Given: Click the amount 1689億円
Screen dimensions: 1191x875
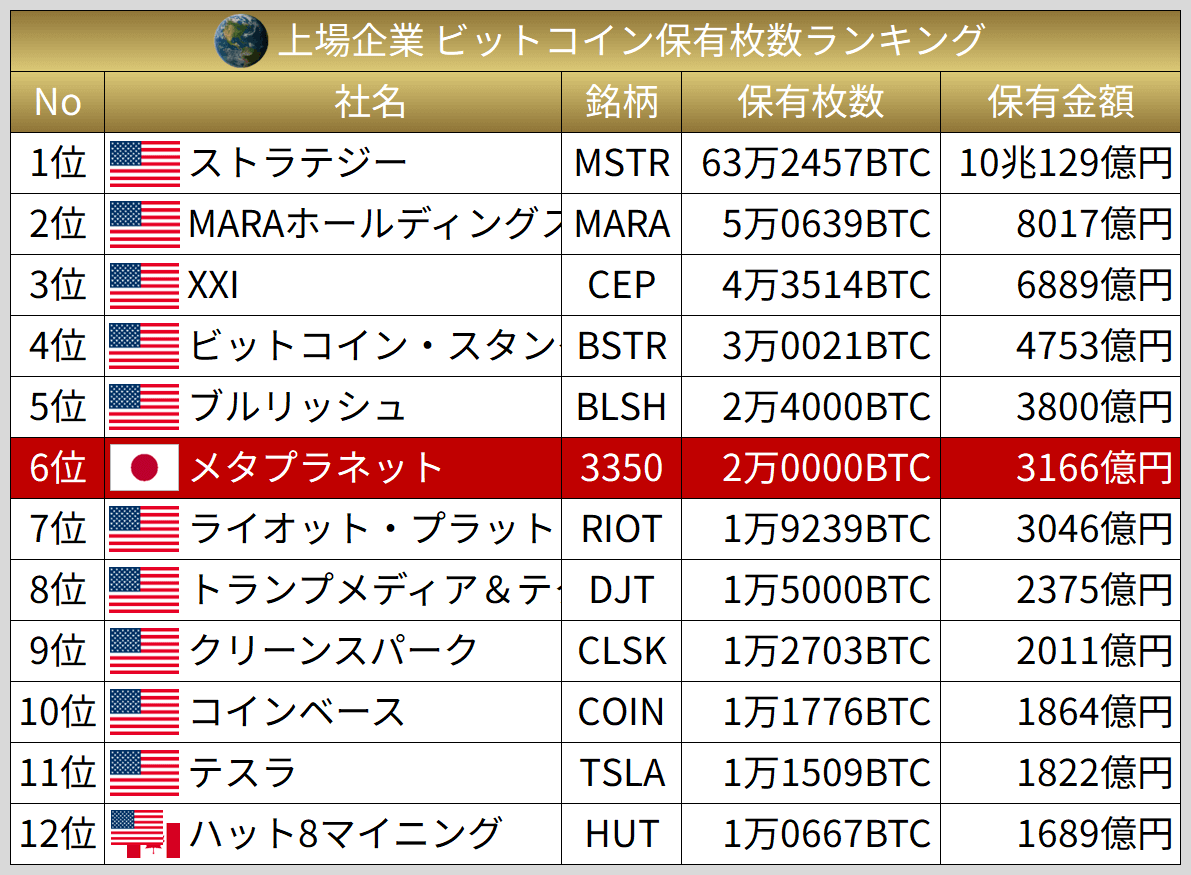Looking at the screenshot, I should coord(1095,834).
